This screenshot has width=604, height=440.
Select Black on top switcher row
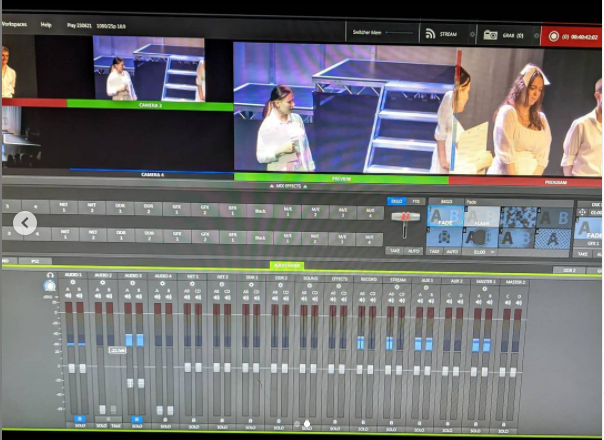pos(260,211)
